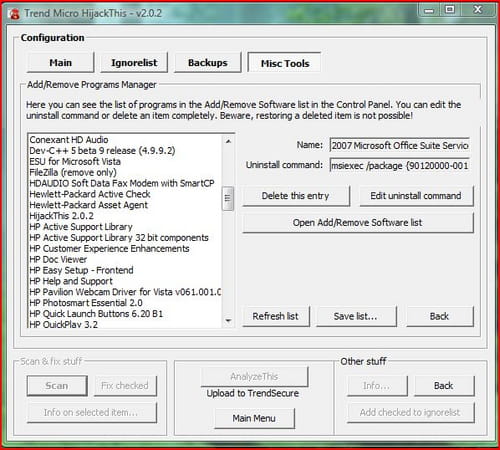The width and height of the screenshot is (500, 450).
Task: Click the HijackThis title bar app icon
Action: pyautogui.click(x=14, y=14)
